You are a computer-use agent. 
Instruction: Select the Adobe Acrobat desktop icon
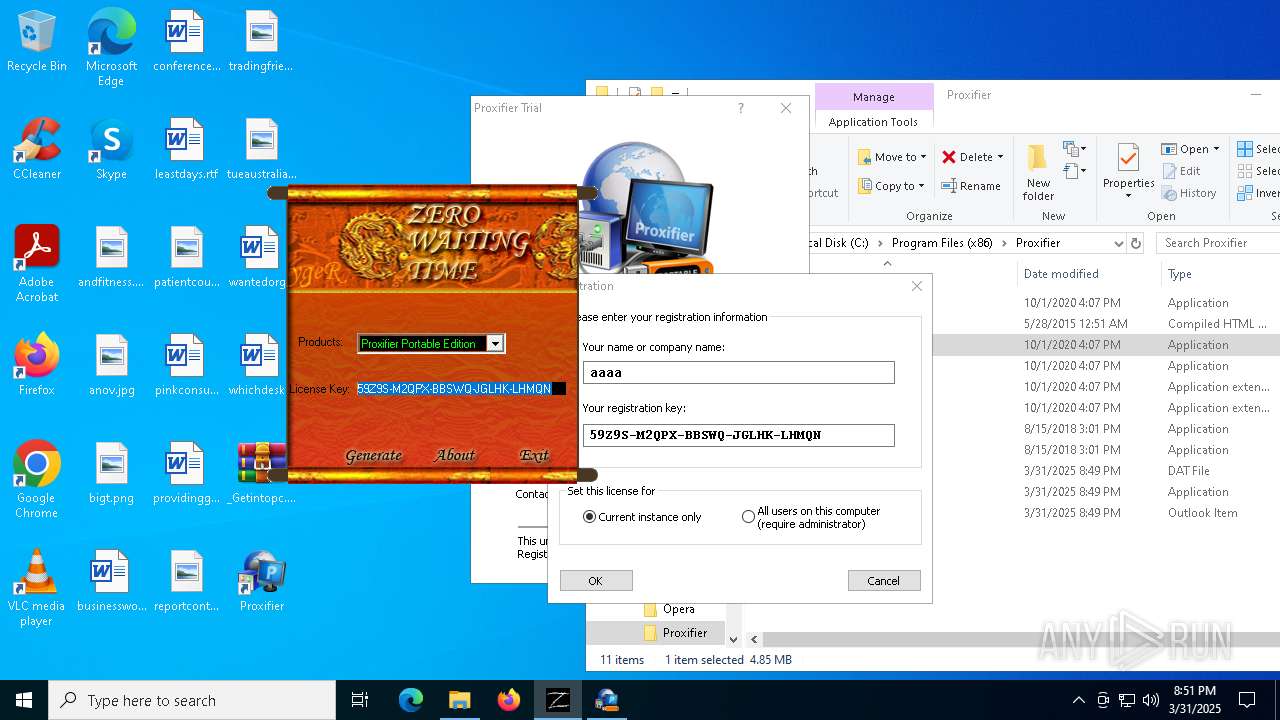37,264
